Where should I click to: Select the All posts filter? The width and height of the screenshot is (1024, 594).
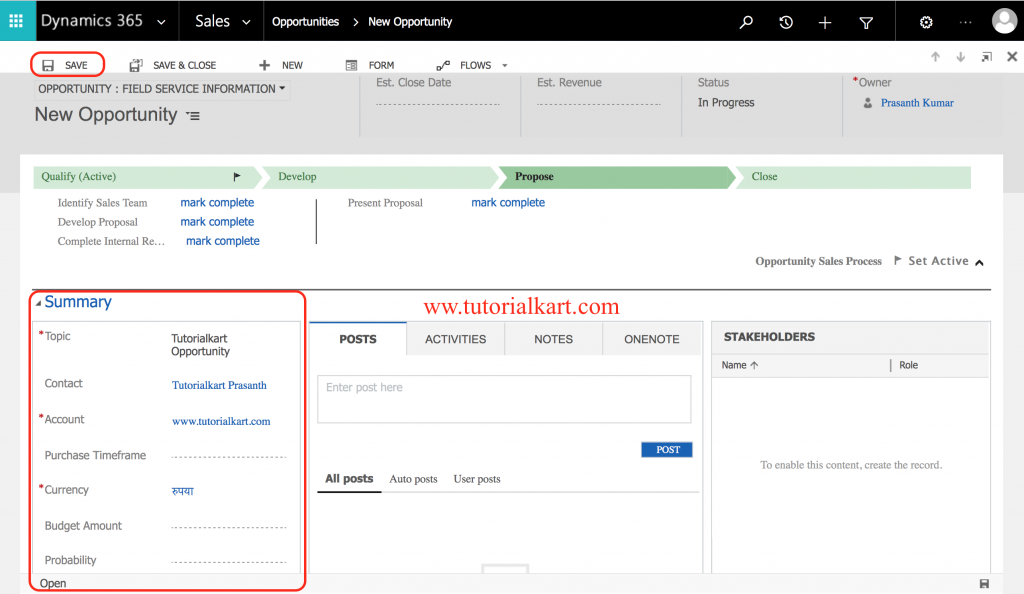coord(349,478)
